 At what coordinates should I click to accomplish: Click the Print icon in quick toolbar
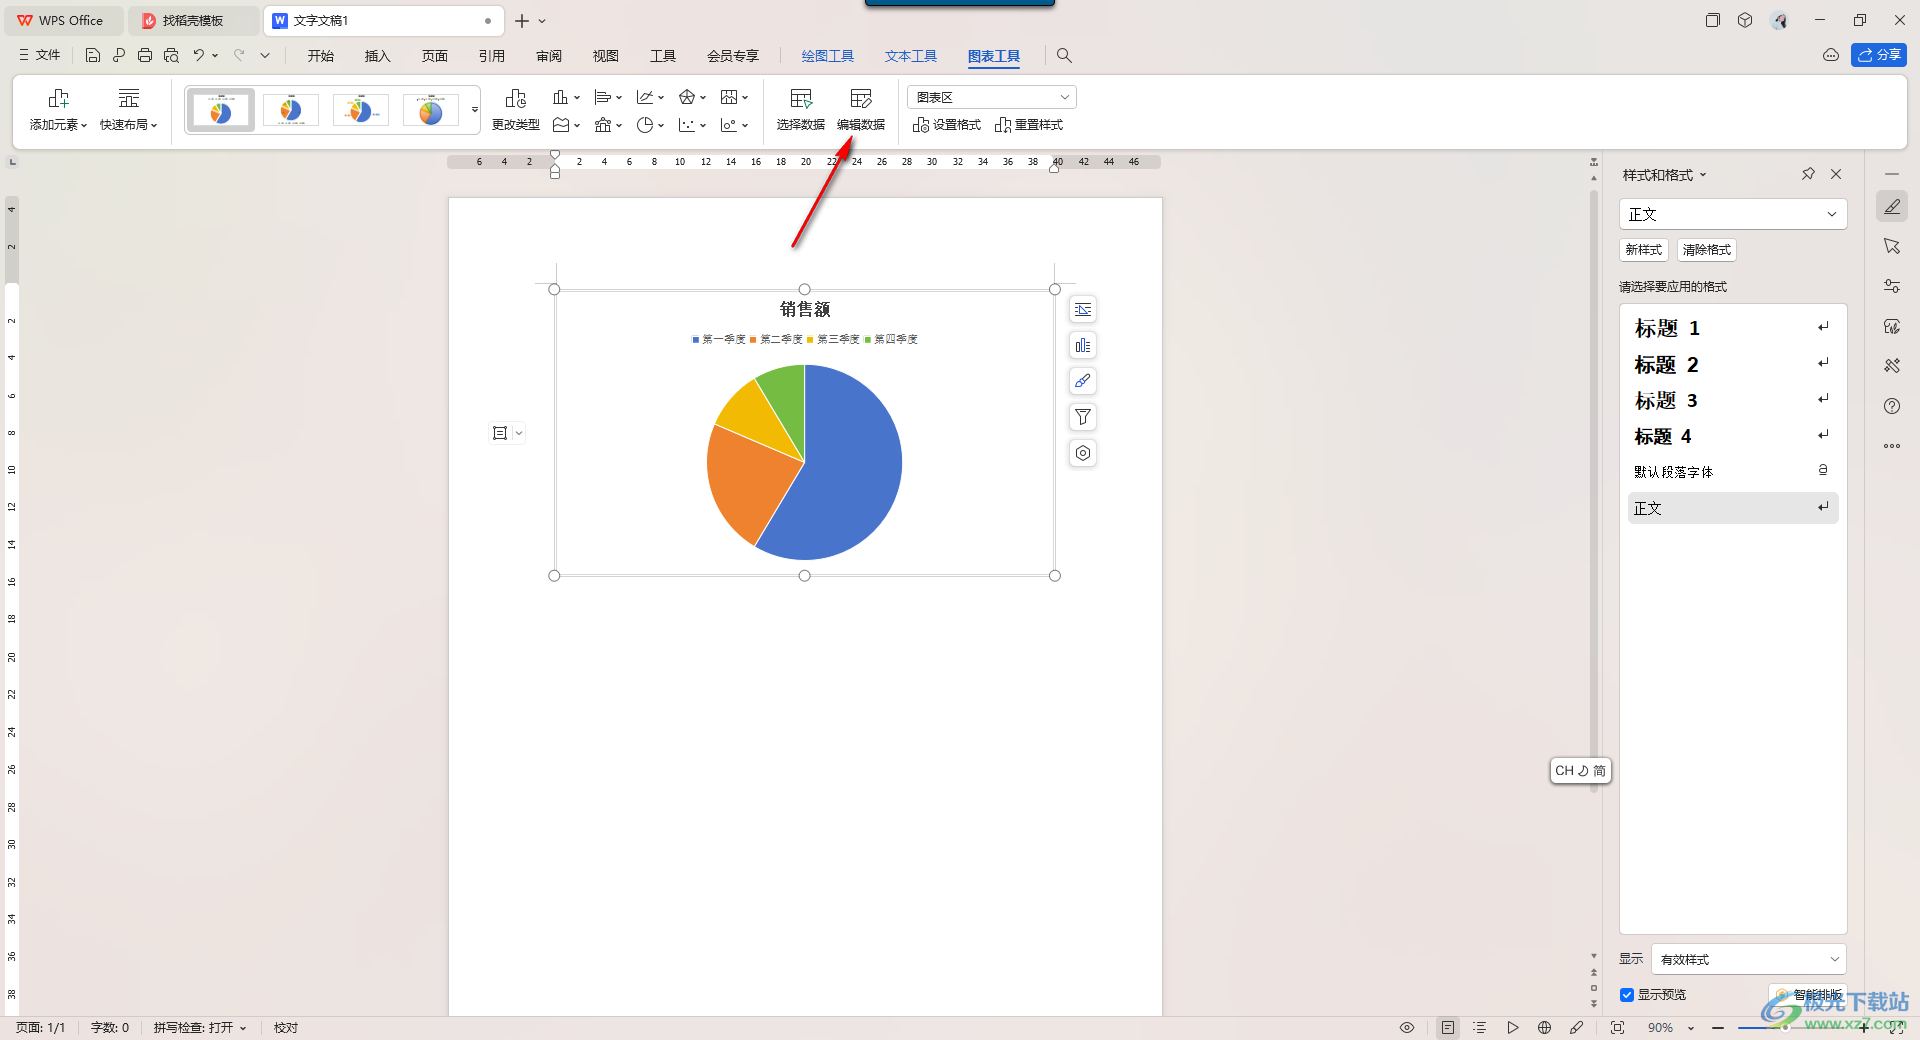coord(145,56)
